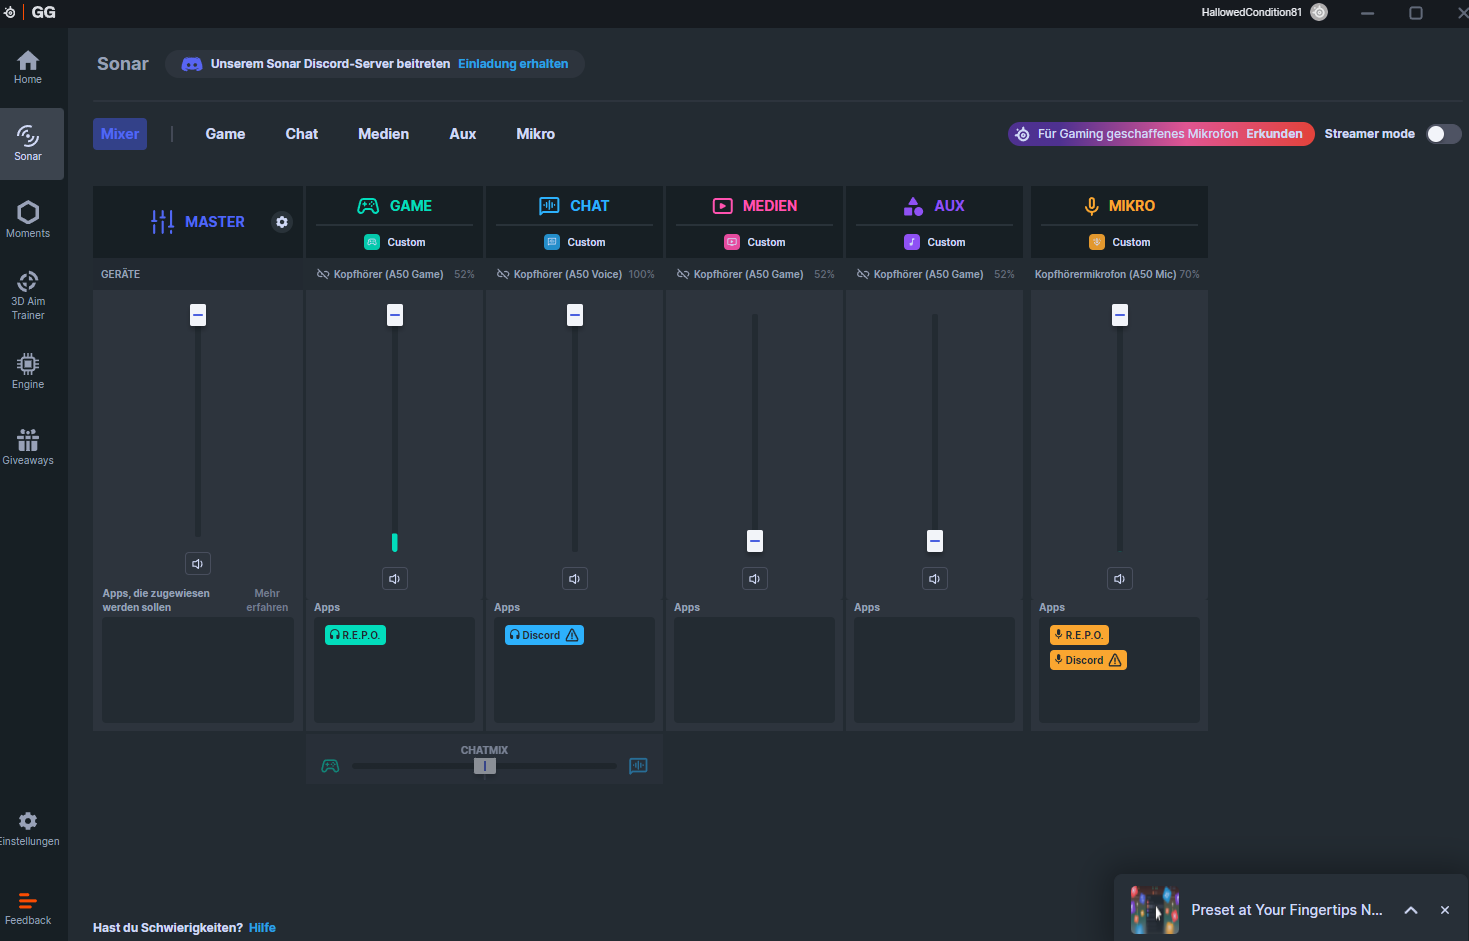Switch to the Mikro tab
The width and height of the screenshot is (1469, 941).
point(536,134)
